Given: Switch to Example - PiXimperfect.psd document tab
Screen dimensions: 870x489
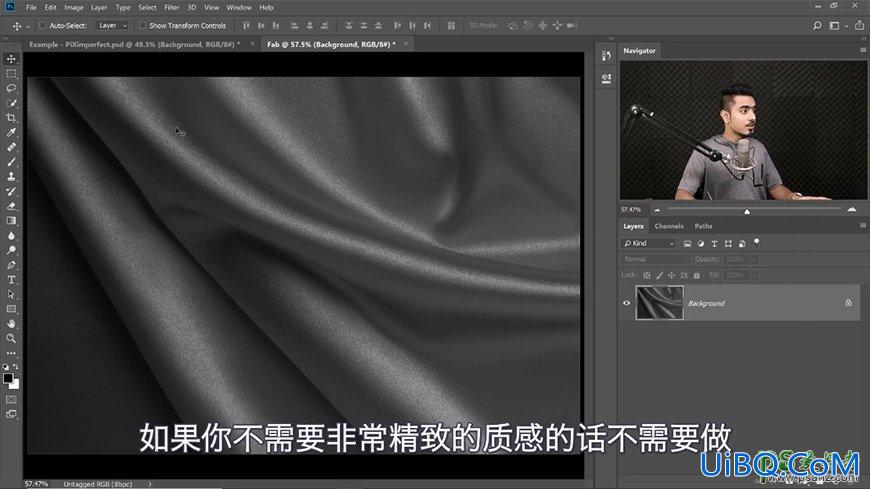Looking at the screenshot, I should tap(134, 44).
